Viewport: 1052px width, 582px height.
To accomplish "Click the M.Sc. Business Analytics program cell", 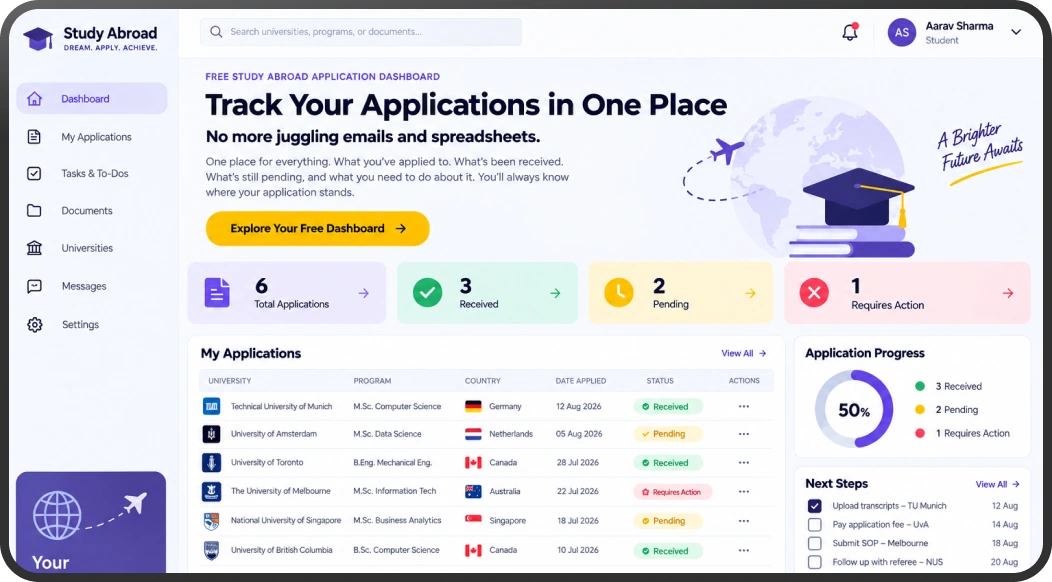I will 397,520.
